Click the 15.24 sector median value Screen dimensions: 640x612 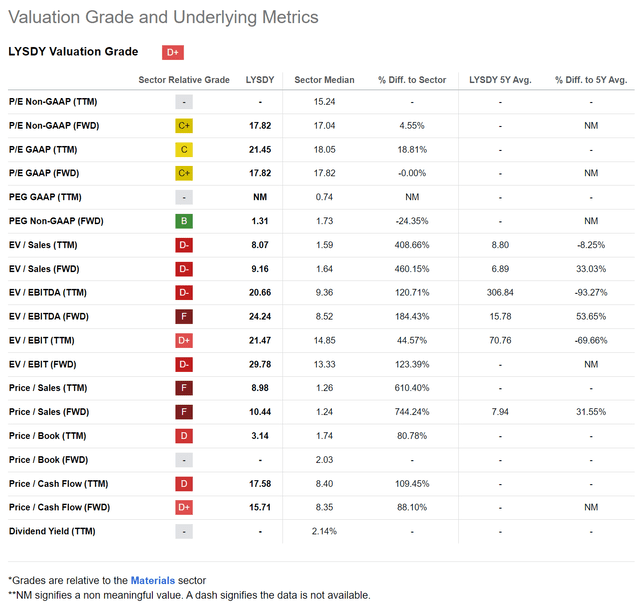point(324,102)
